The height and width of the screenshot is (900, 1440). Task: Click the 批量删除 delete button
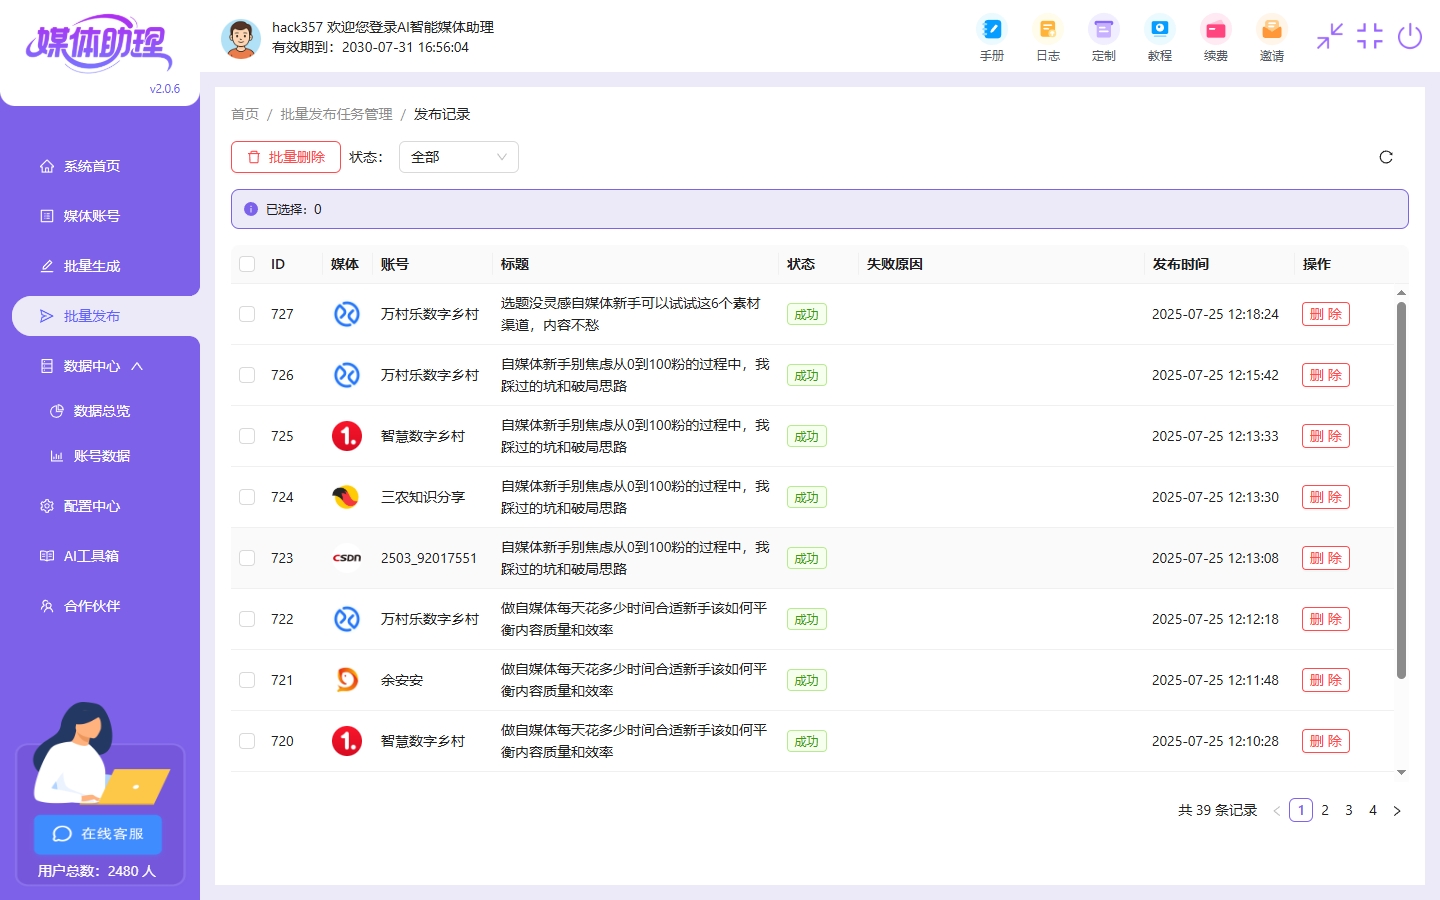pos(285,157)
